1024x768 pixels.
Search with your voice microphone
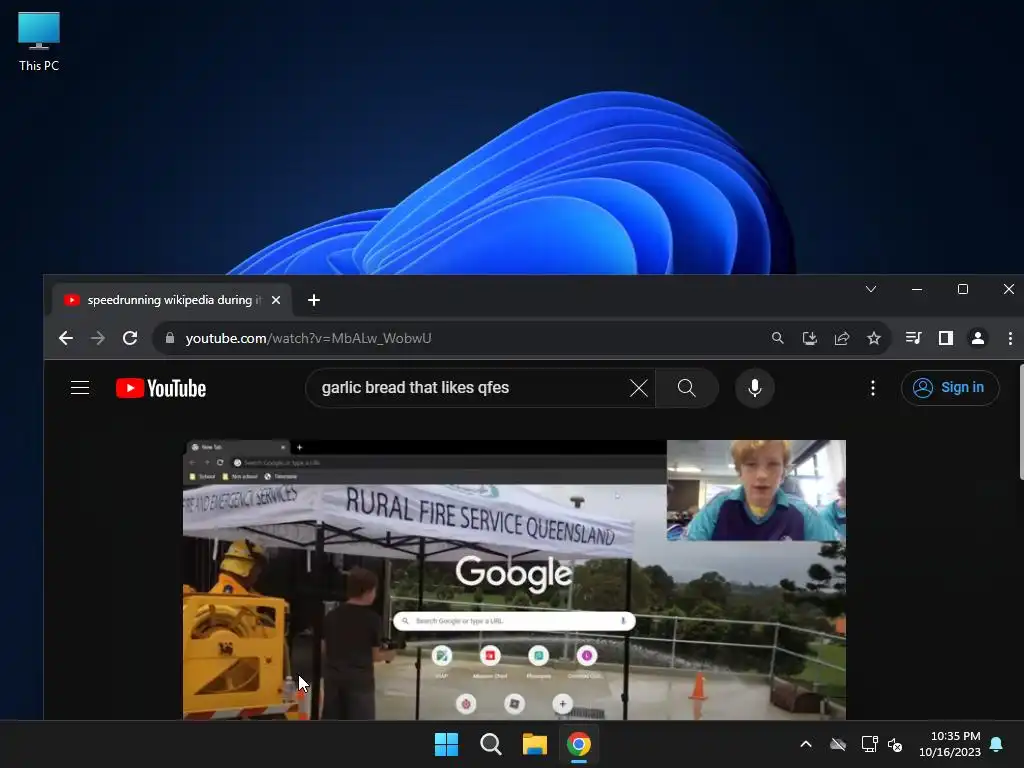(754, 388)
